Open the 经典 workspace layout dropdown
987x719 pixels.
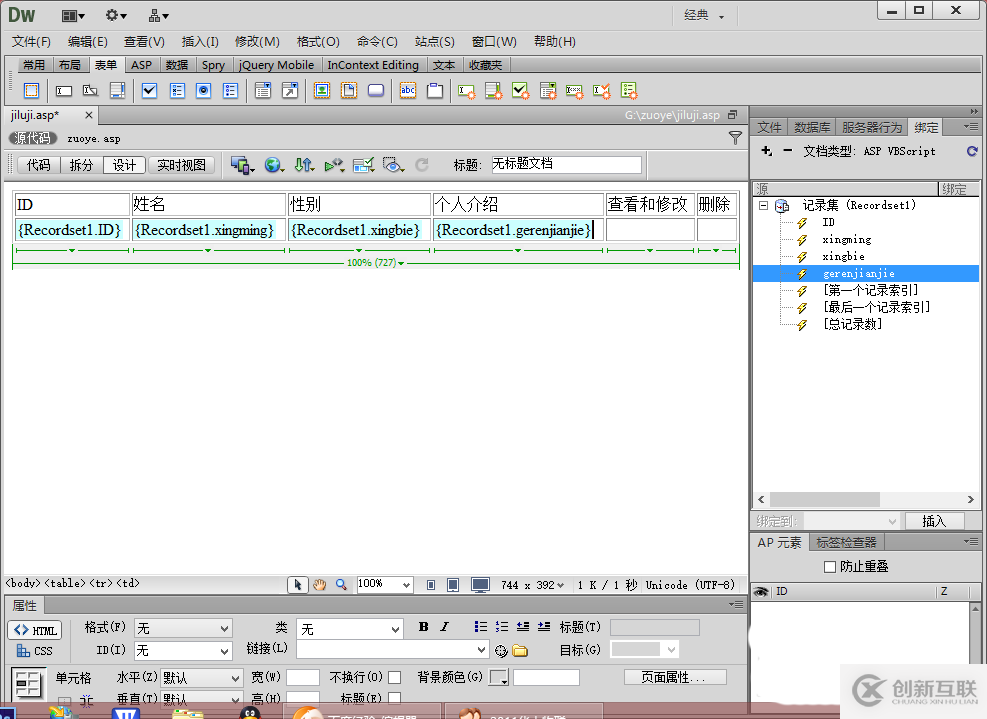coord(704,15)
